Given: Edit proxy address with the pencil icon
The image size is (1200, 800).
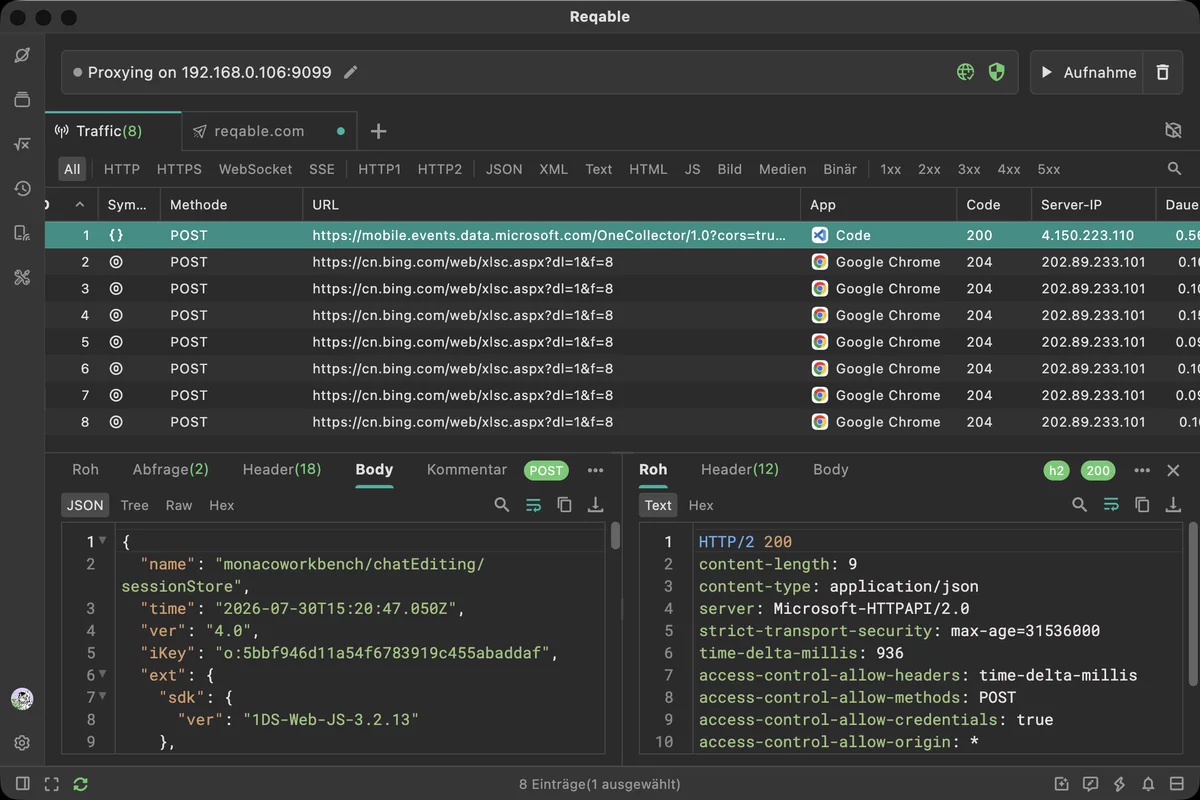Looking at the screenshot, I should [350, 72].
